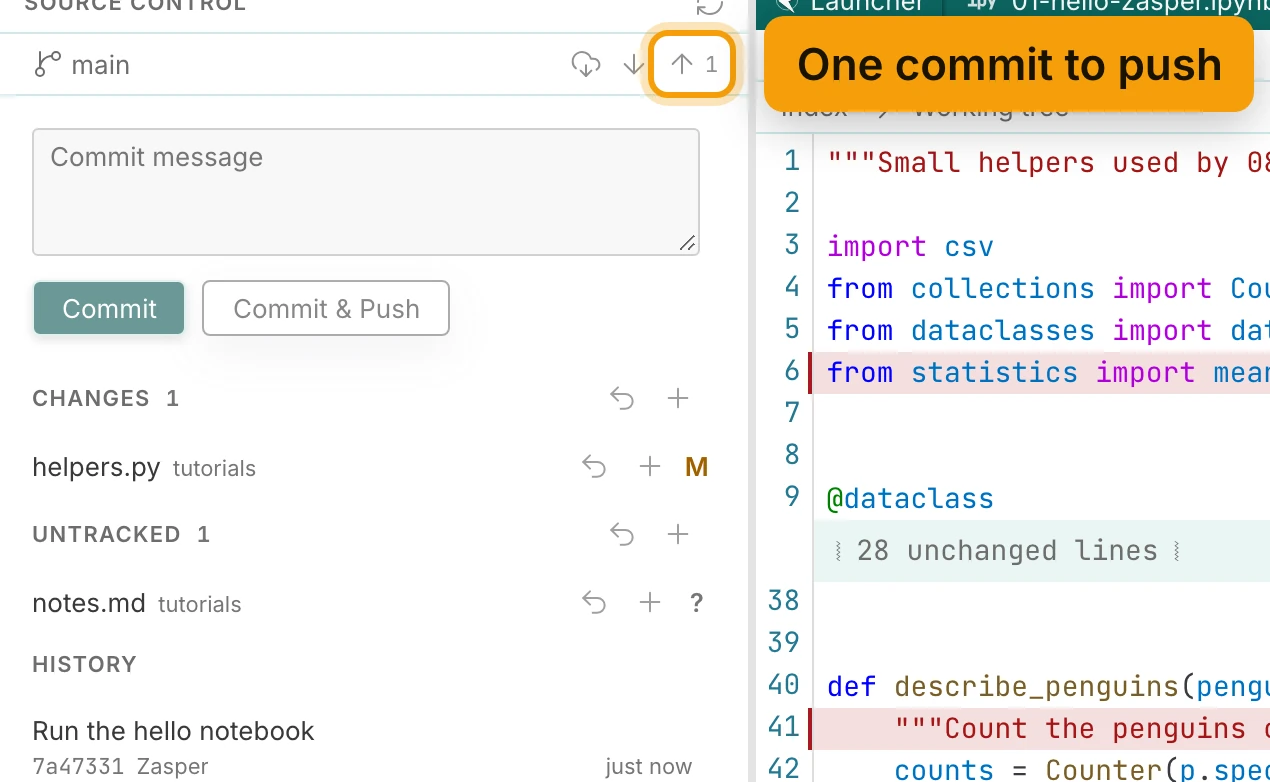
Task: Discard all changes in CHANGES section
Action: tap(622, 399)
